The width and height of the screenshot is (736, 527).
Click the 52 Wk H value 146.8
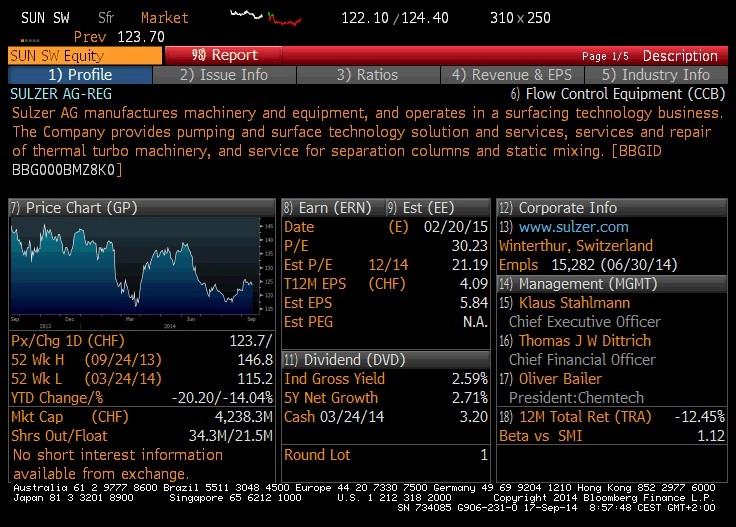255,360
